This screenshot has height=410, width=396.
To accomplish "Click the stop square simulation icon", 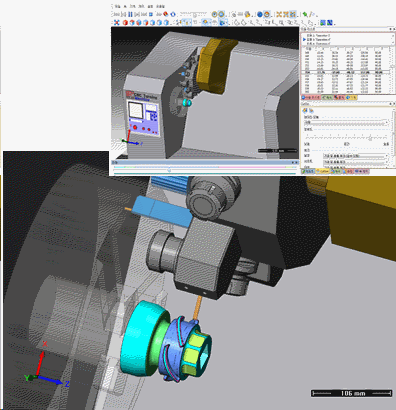I will [151, 14].
